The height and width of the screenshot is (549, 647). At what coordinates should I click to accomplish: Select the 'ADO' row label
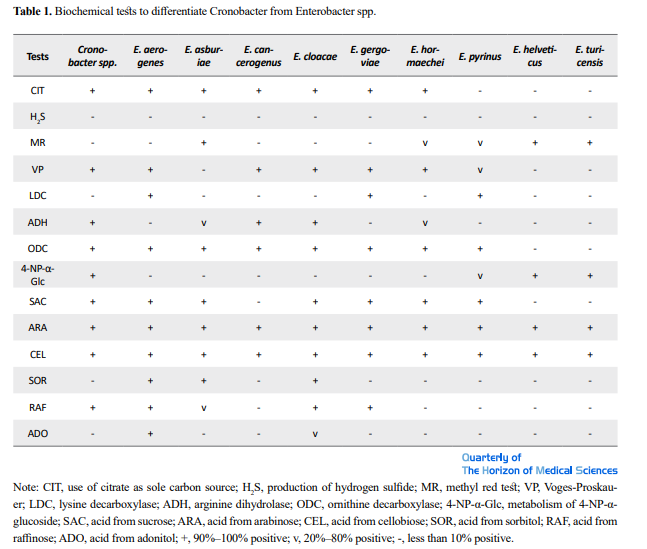[x=38, y=434]
